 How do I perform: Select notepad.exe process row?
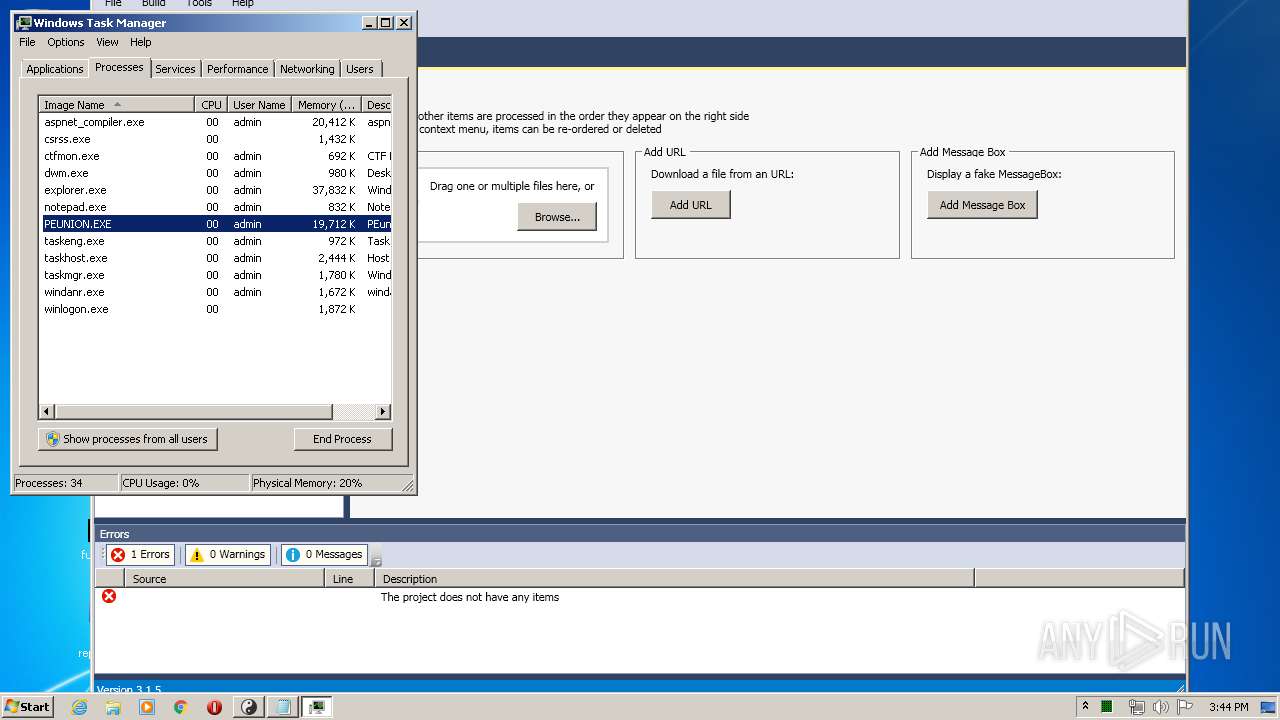click(215, 207)
